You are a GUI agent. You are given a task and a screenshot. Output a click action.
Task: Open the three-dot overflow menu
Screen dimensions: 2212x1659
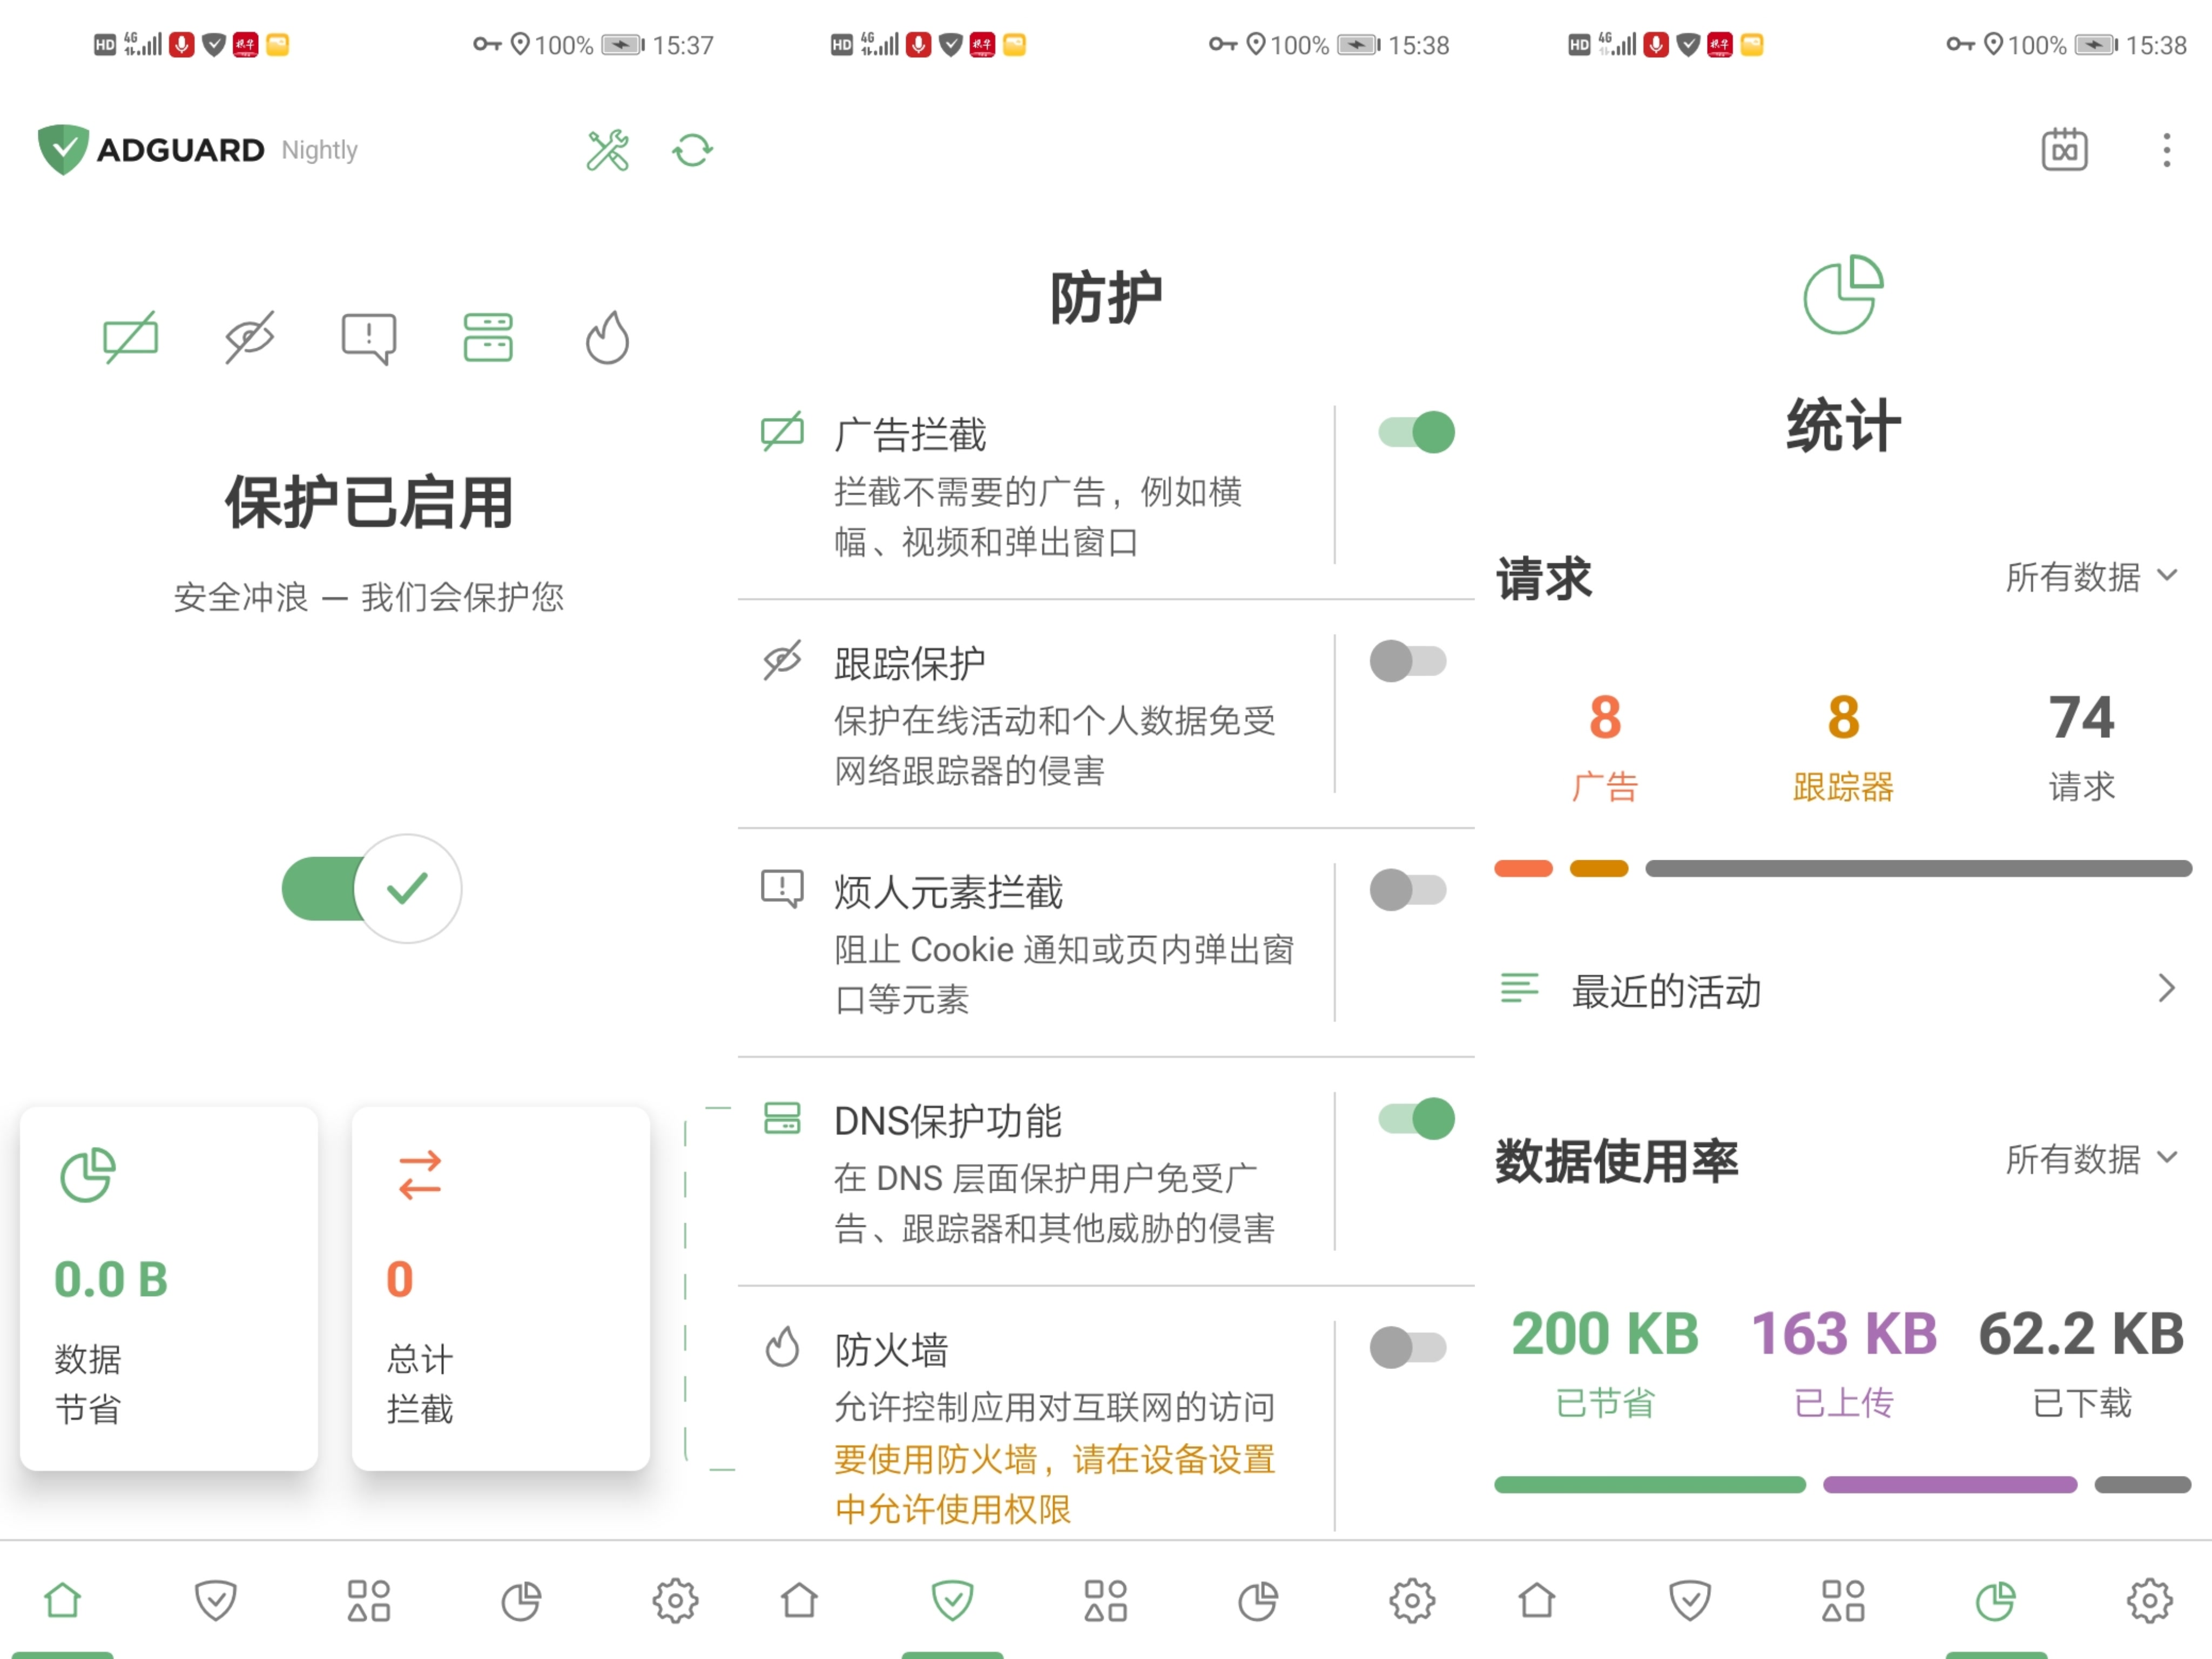click(x=2166, y=150)
